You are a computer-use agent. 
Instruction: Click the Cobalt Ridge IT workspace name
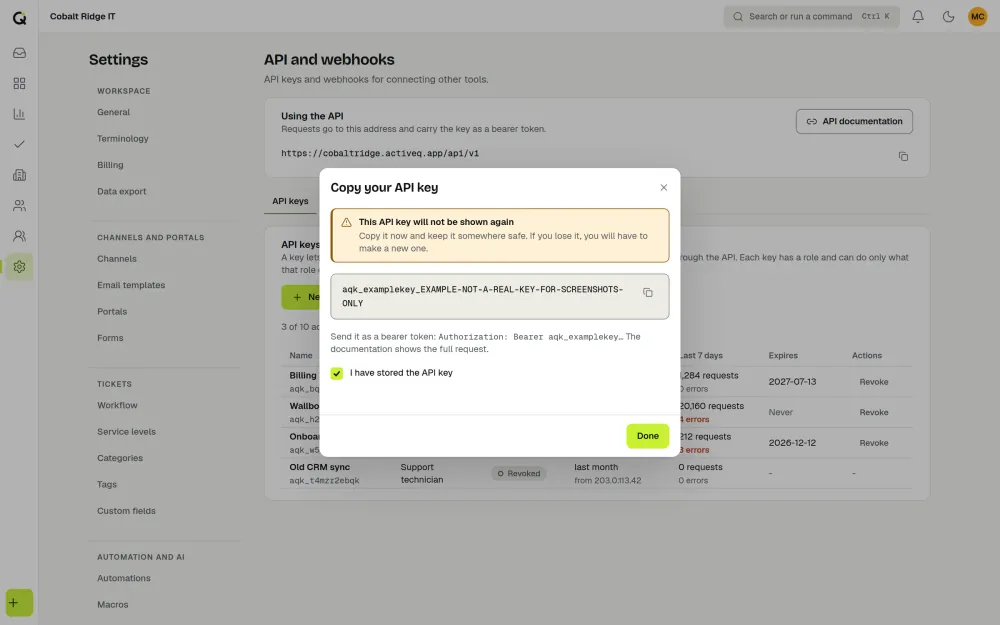coord(83,17)
